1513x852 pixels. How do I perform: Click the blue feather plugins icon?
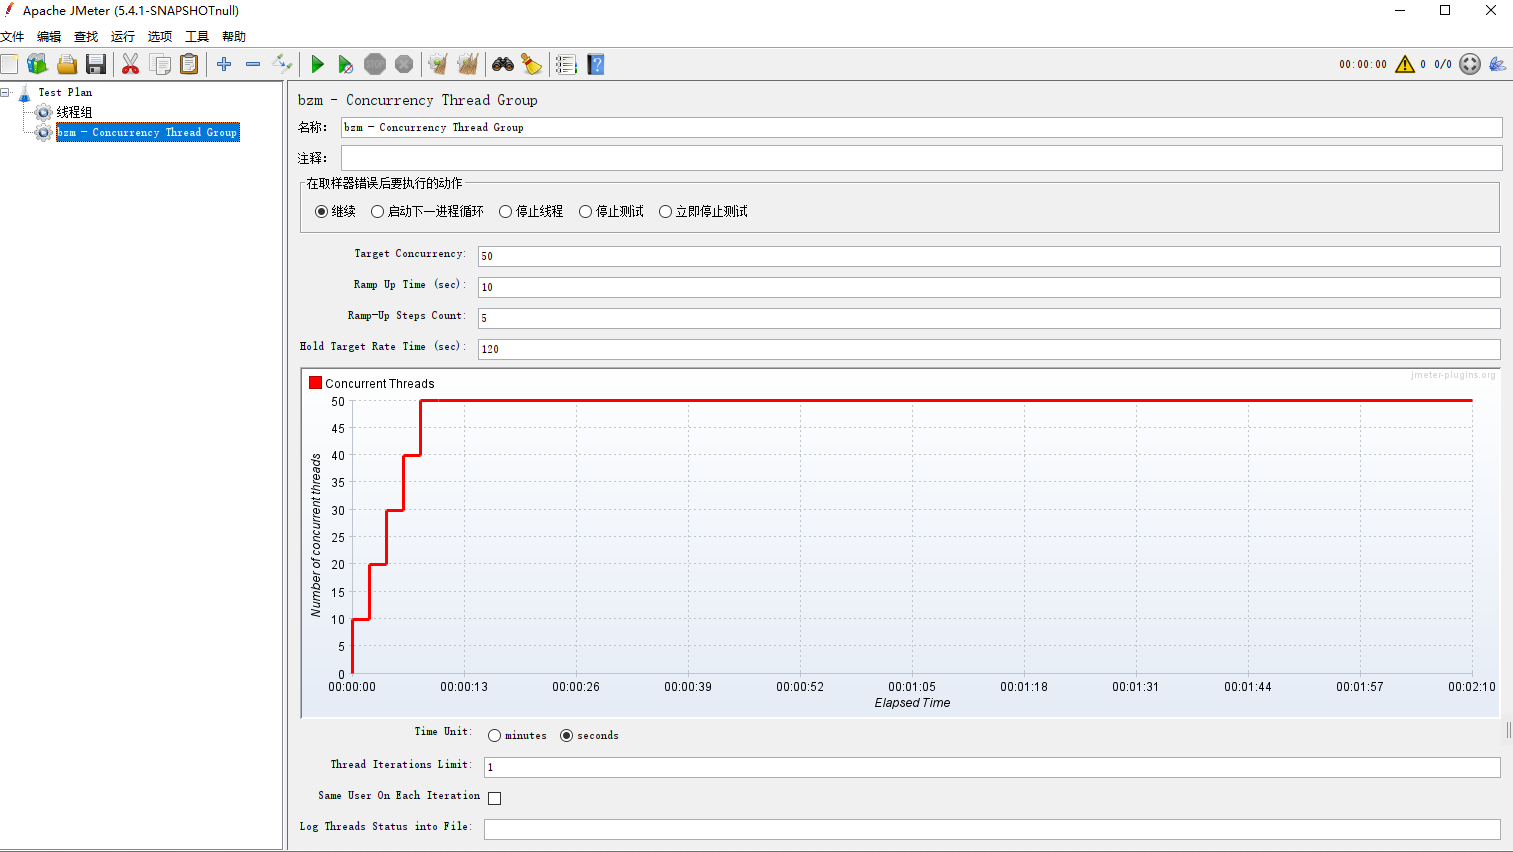coord(1497,64)
